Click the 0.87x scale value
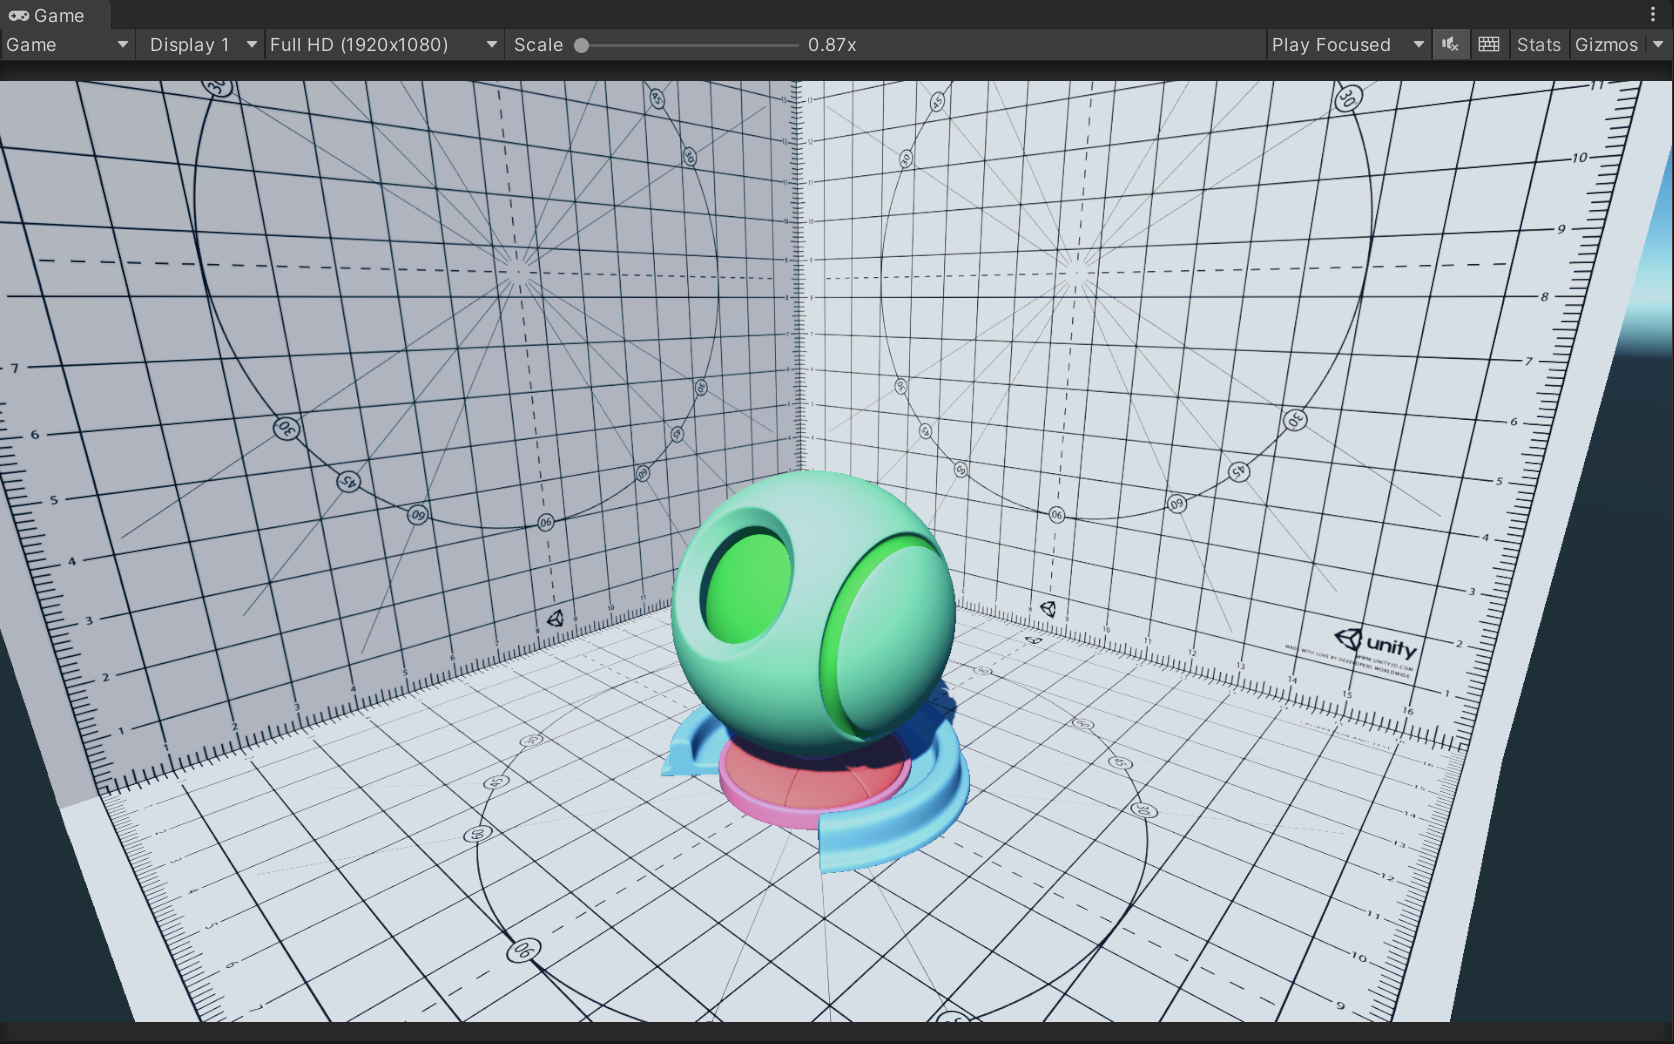1674x1044 pixels. (832, 44)
